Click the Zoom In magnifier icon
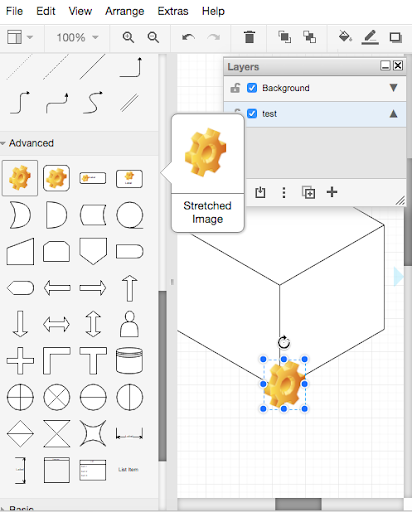 pos(128,37)
